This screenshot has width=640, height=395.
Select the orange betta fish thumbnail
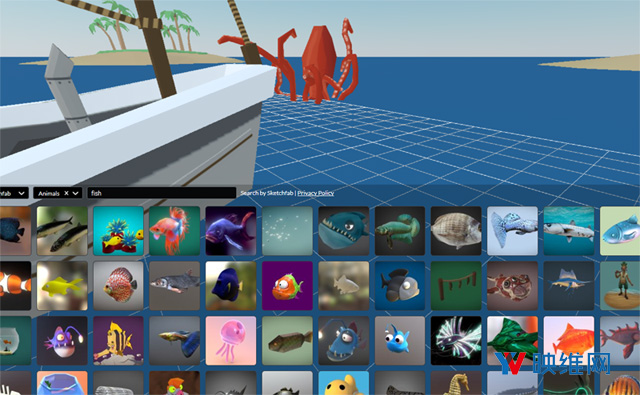click(x=175, y=231)
